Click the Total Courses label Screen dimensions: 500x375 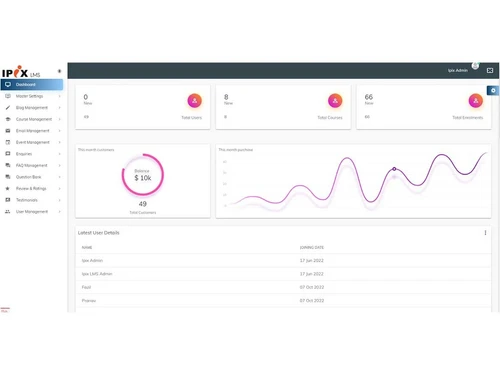330,118
